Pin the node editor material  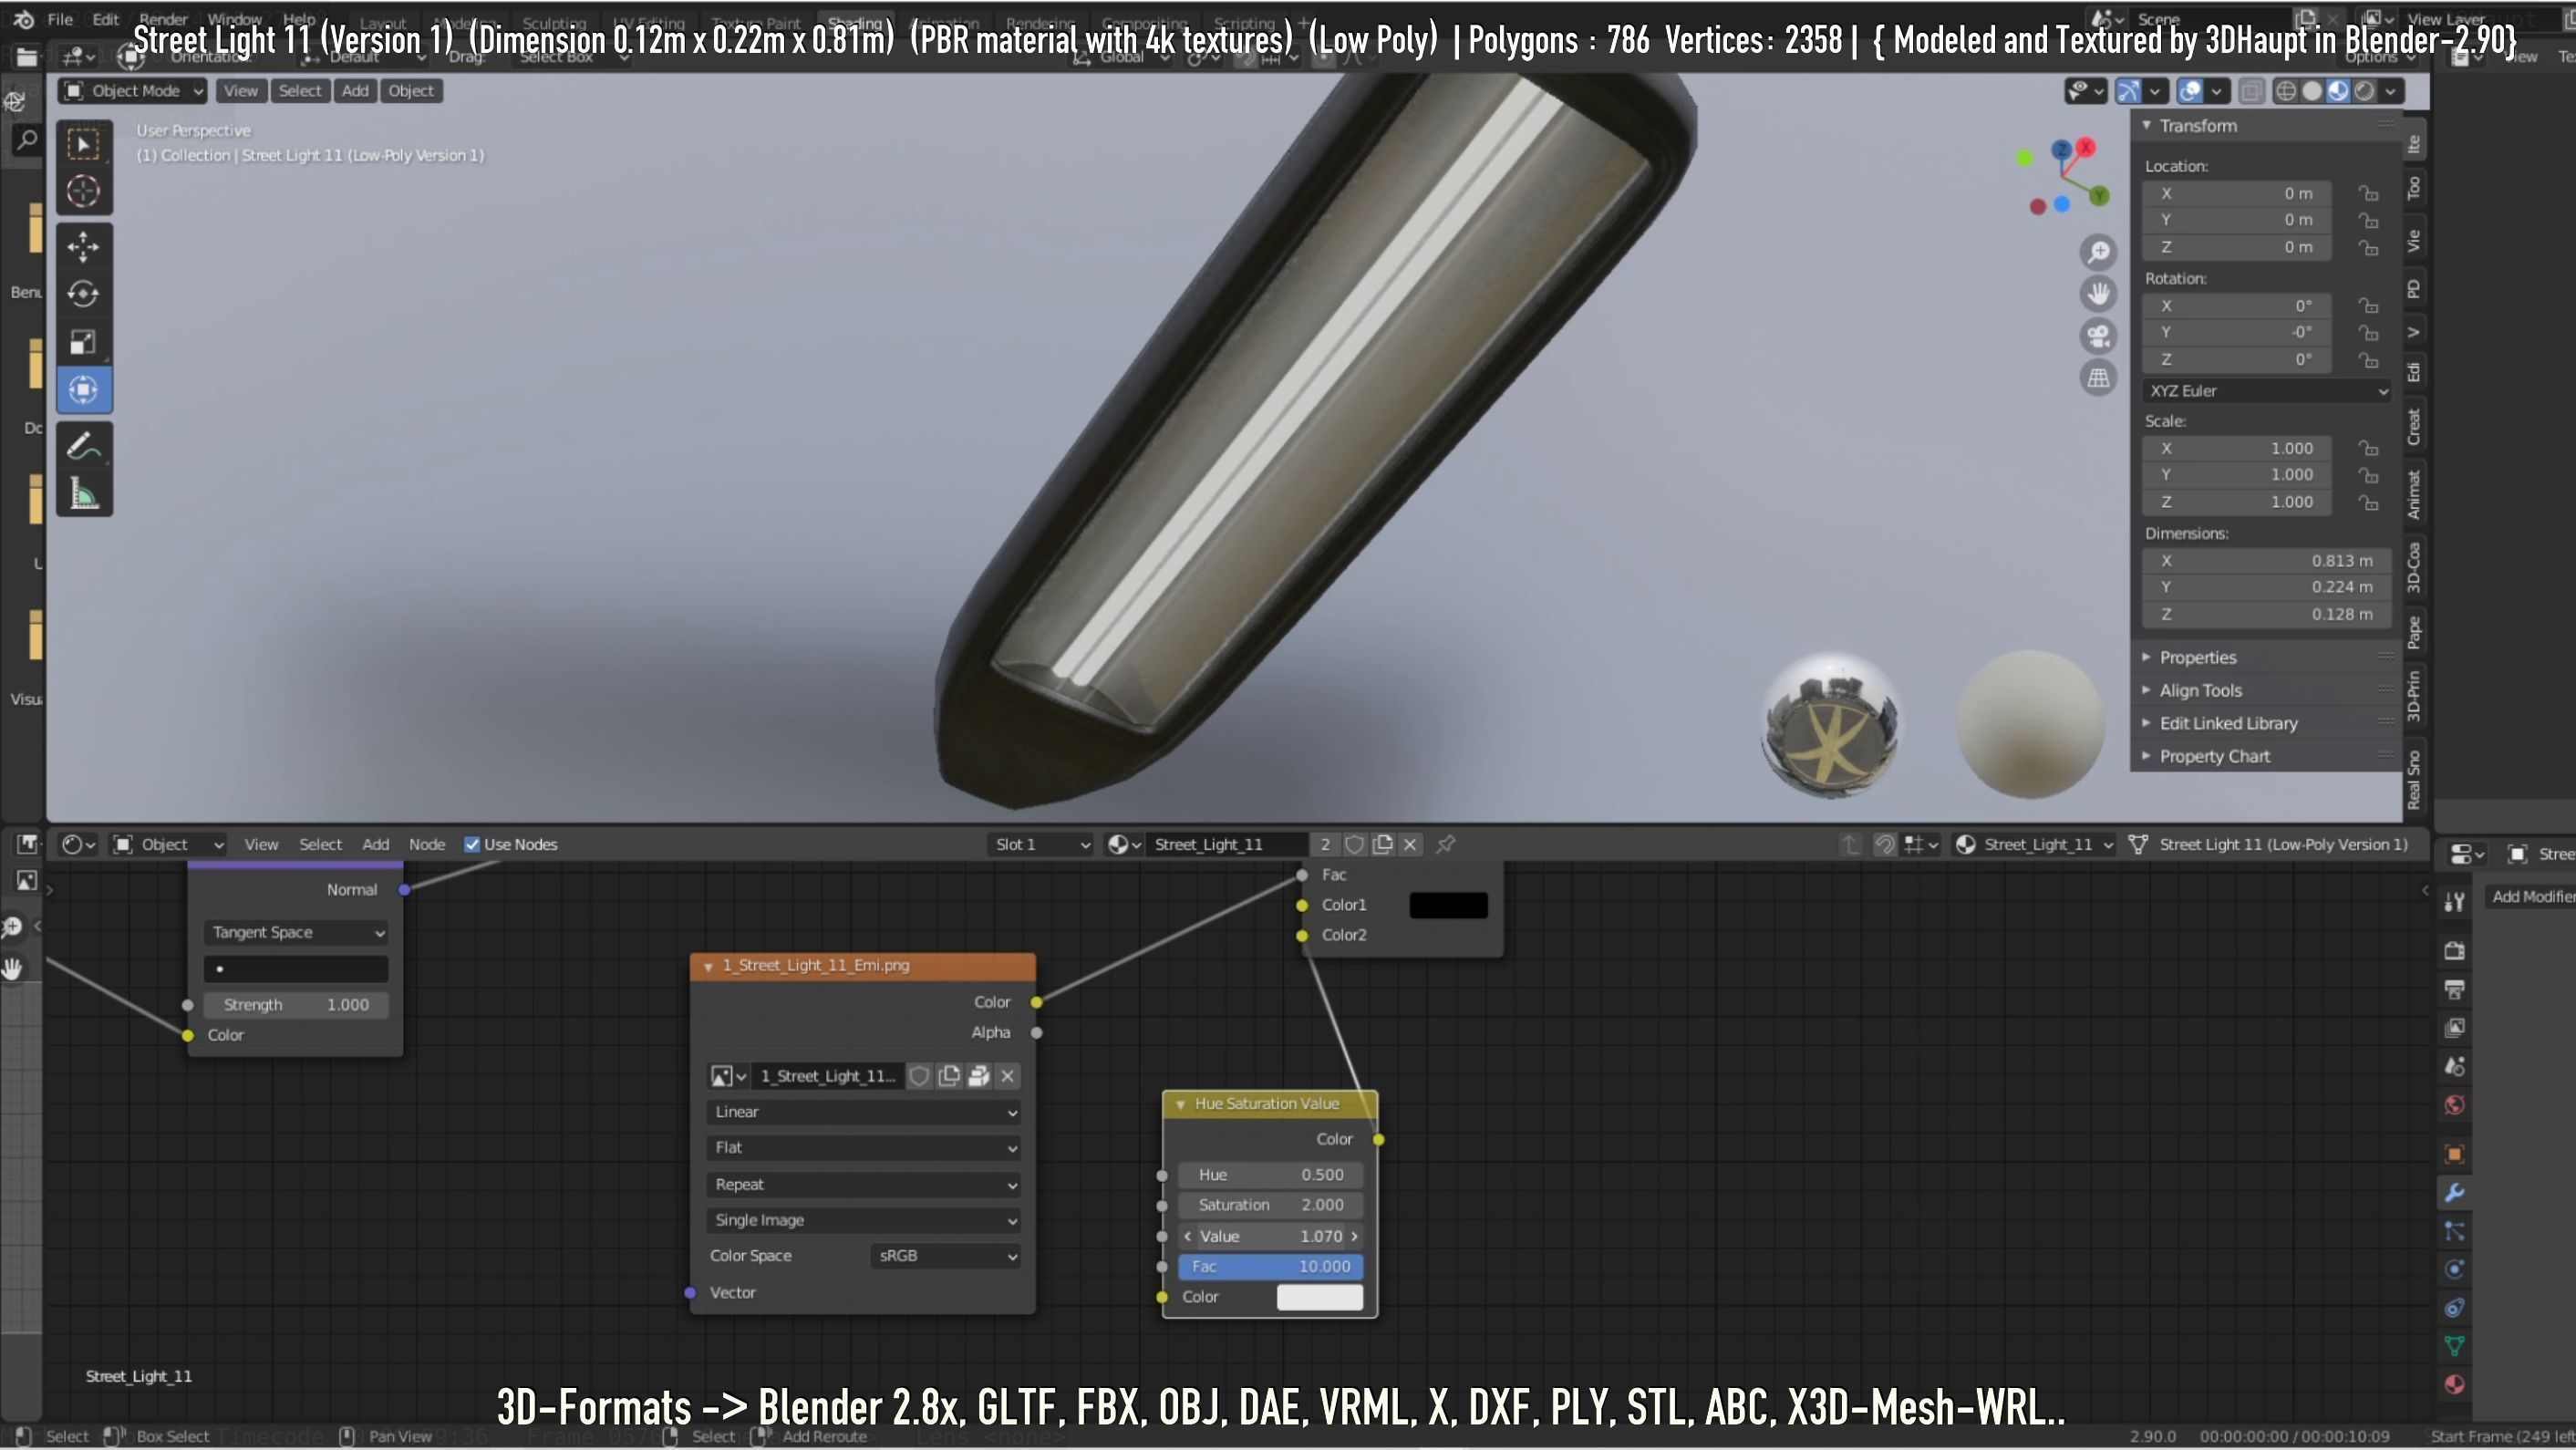pos(1445,844)
